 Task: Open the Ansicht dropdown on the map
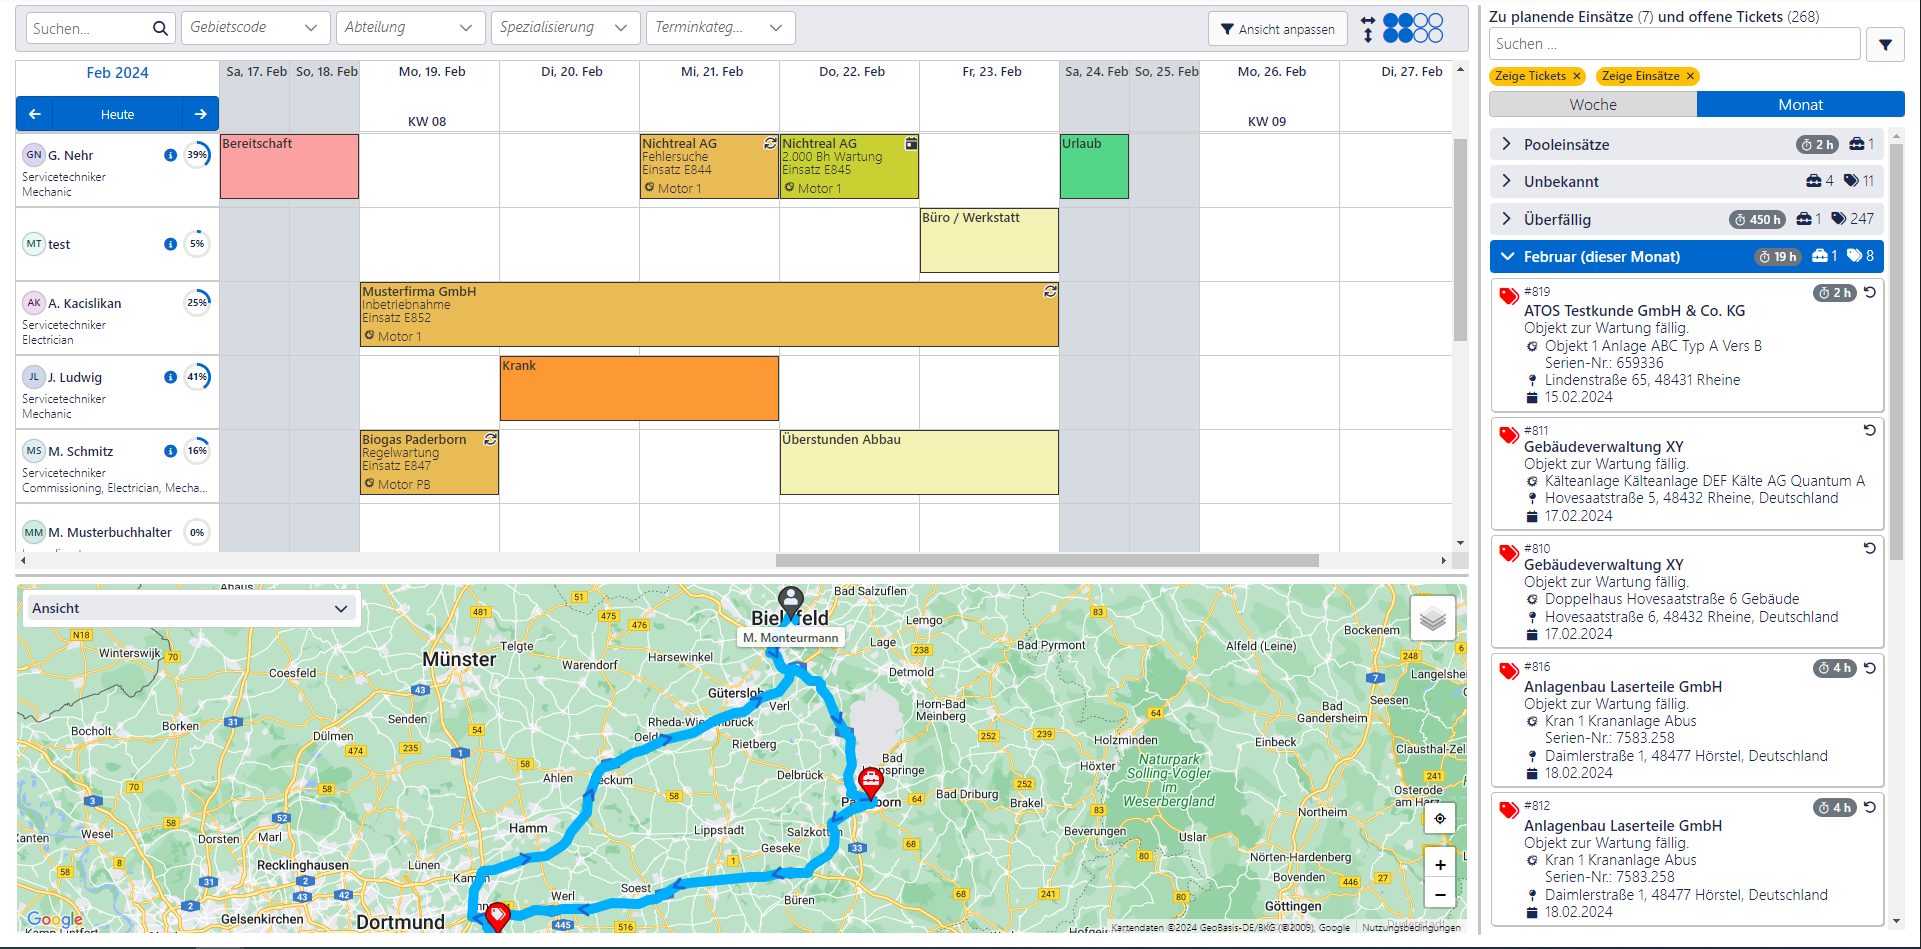189,608
